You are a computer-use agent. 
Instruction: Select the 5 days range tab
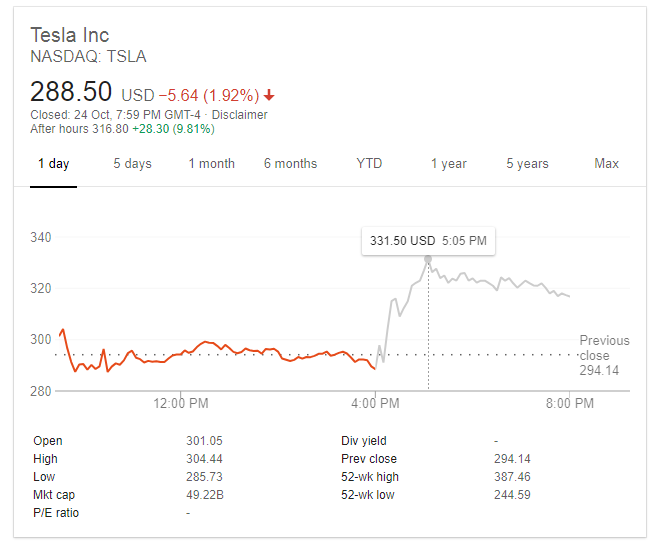click(132, 164)
